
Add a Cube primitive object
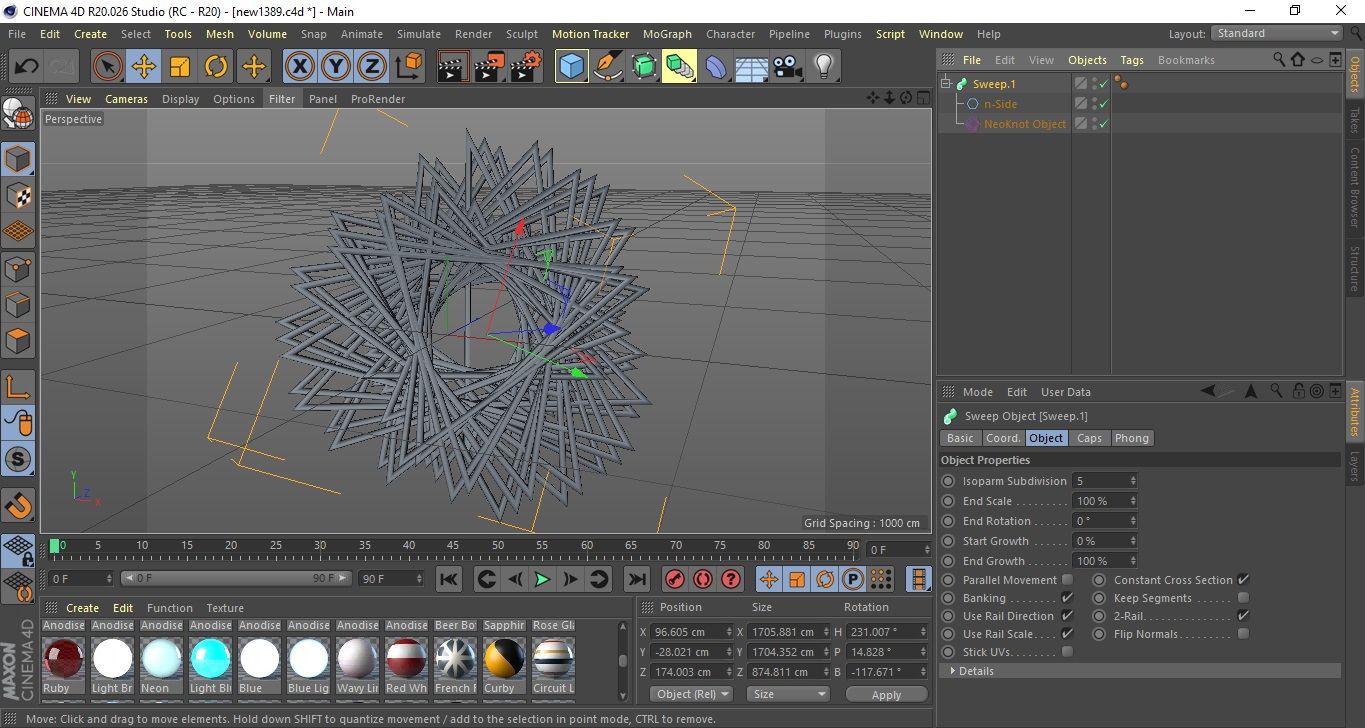pyautogui.click(x=571, y=67)
